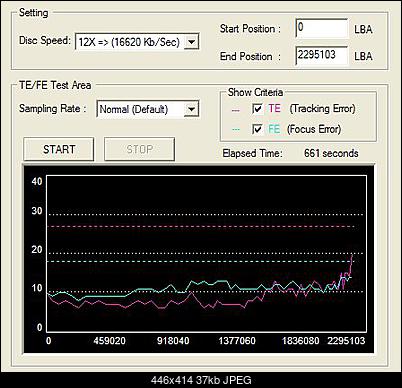Click the 459020 LBA axis label
The image size is (402, 388).
click(x=109, y=341)
